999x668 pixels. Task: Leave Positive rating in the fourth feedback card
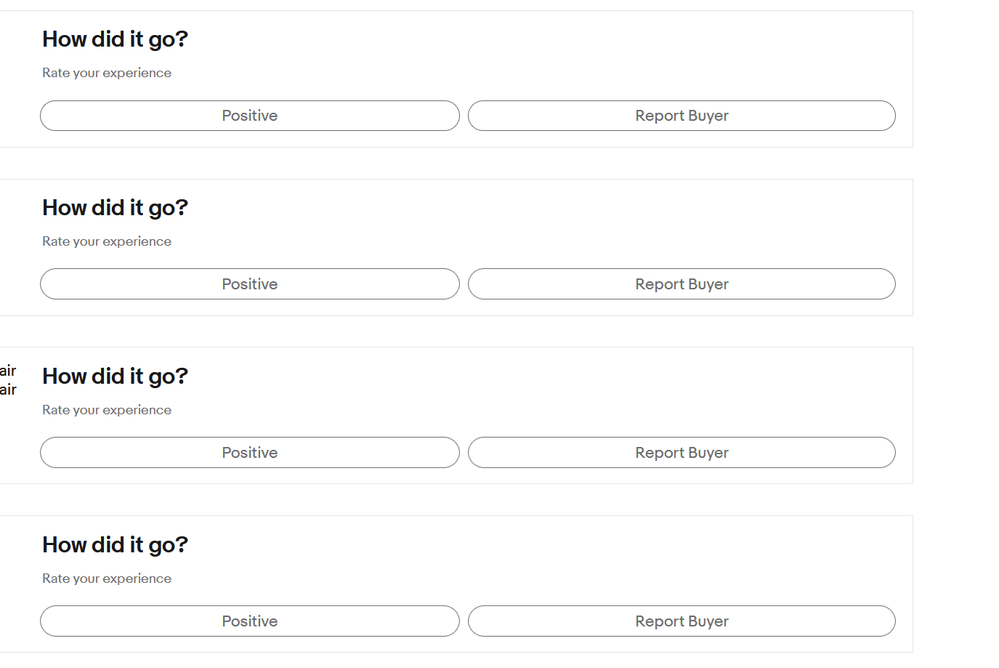(250, 621)
